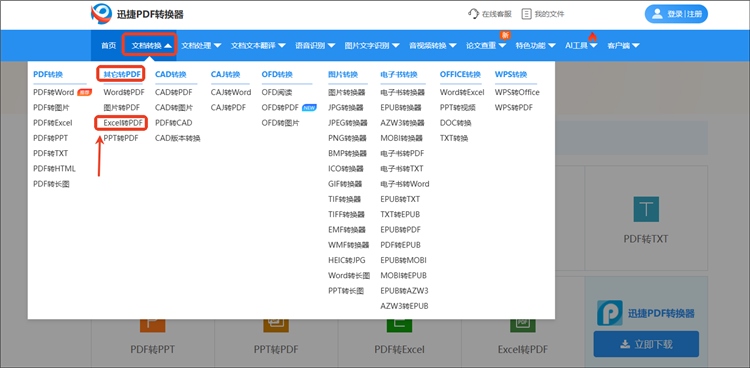The image size is (750, 368).
Task: Open the CAD版本转换 link
Action: pos(177,138)
